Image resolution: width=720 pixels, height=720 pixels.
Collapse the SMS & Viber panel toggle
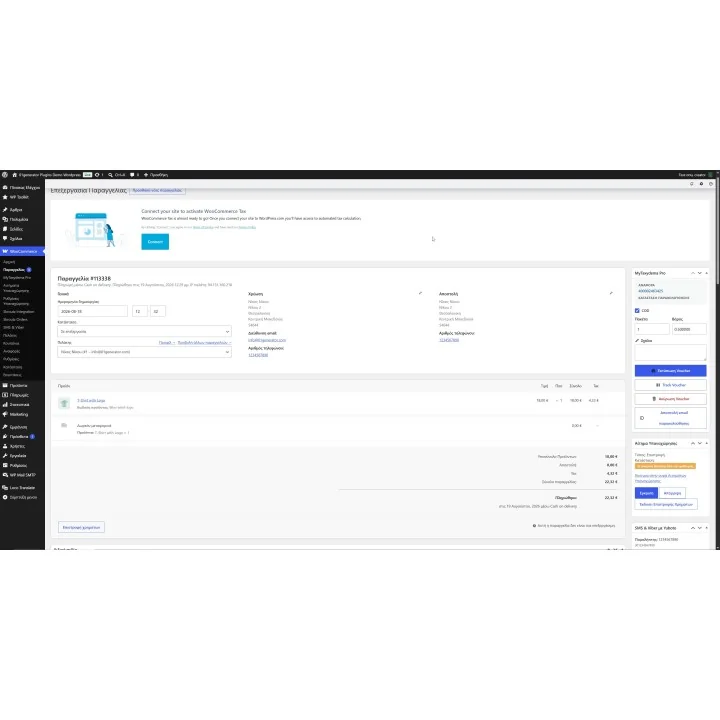pos(707,528)
